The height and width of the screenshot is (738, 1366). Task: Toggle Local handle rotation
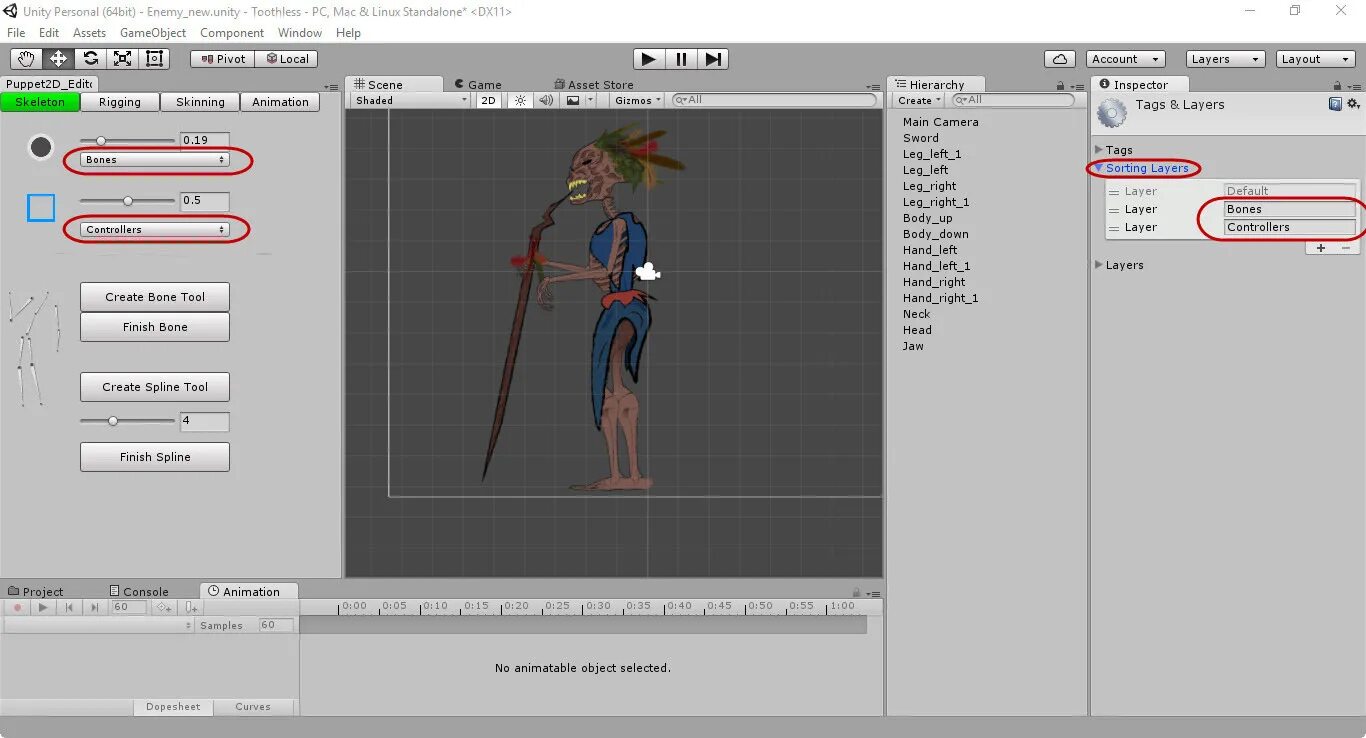click(286, 59)
